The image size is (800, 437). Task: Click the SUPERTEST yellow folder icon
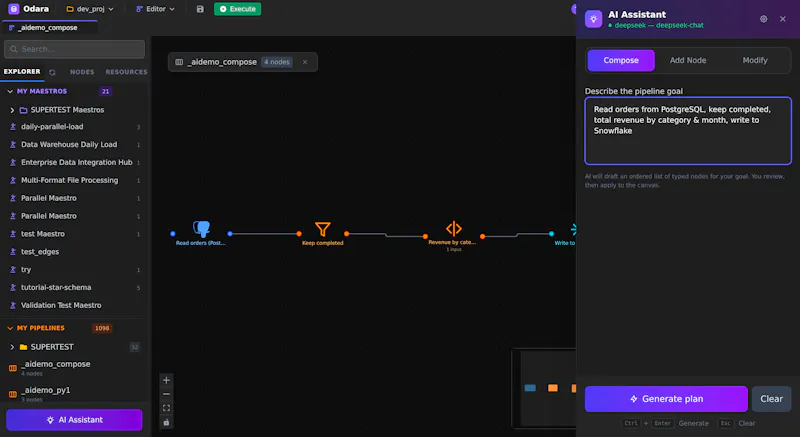pos(23,347)
